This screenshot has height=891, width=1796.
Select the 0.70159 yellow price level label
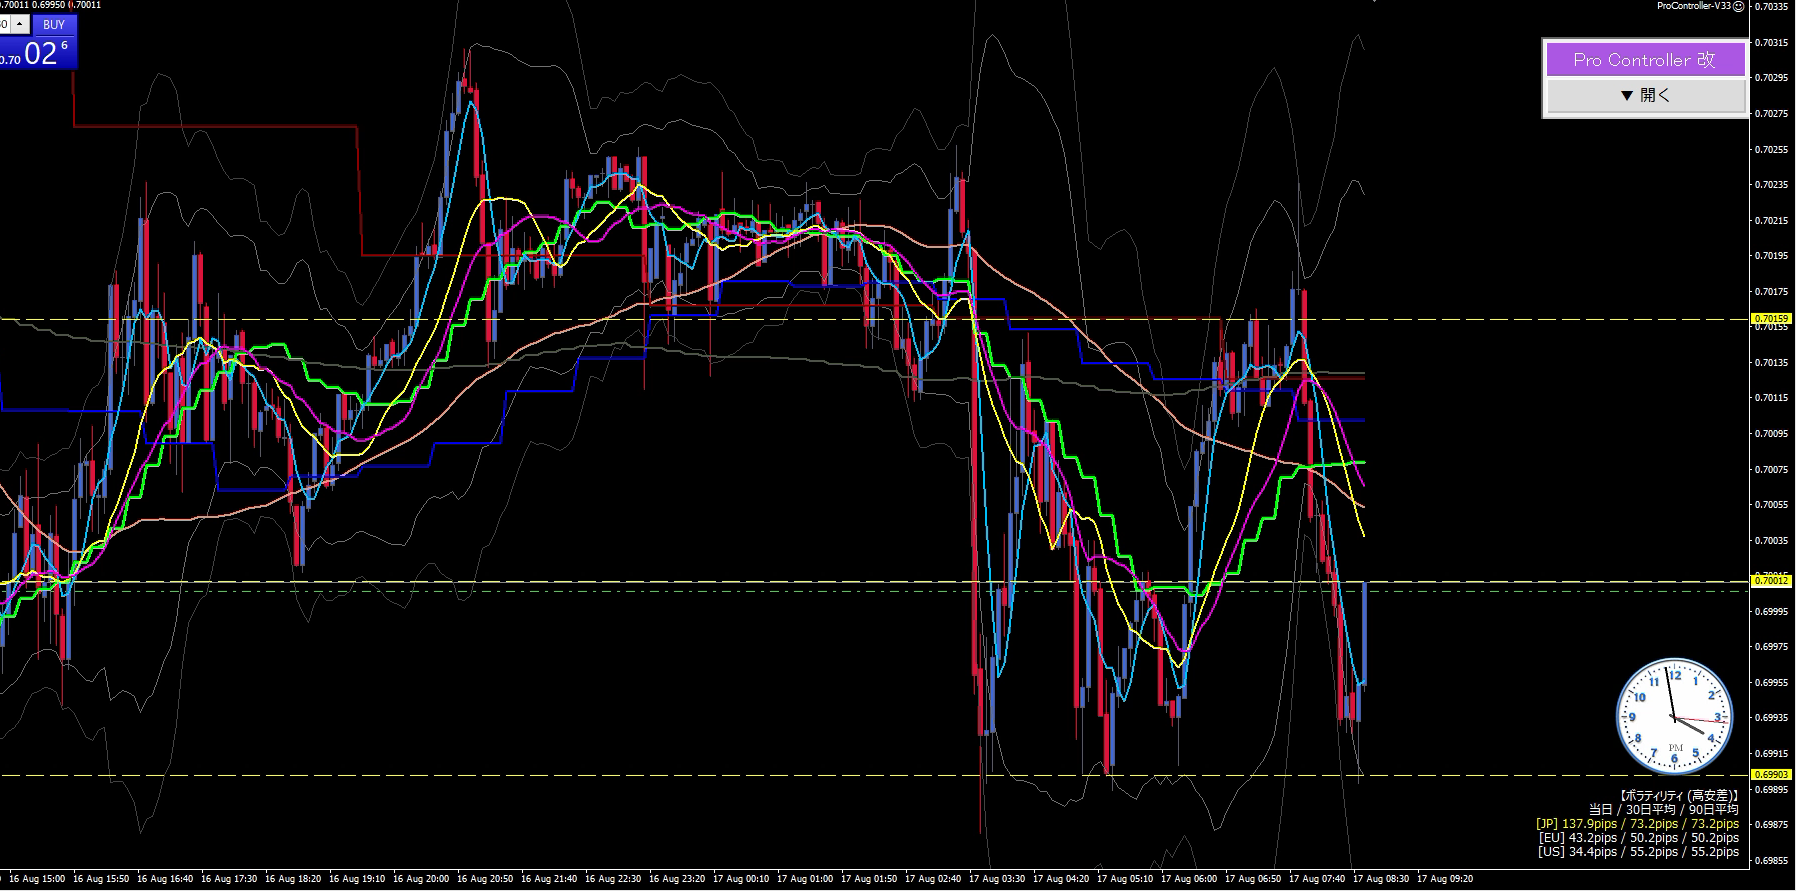(1771, 319)
